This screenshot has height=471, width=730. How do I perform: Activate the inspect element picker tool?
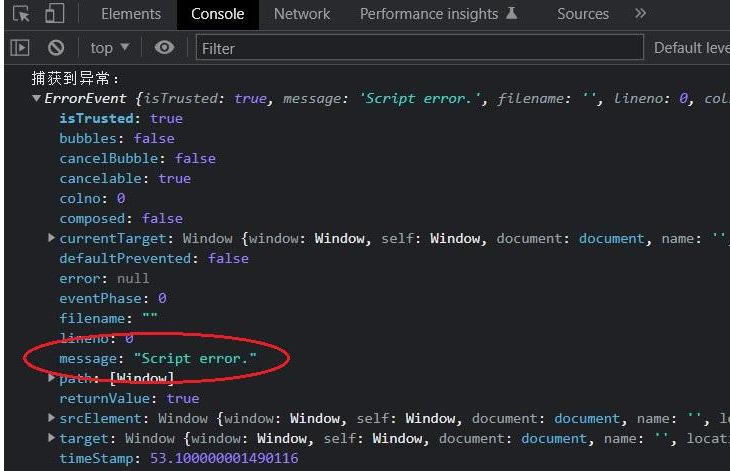click(x=21, y=14)
